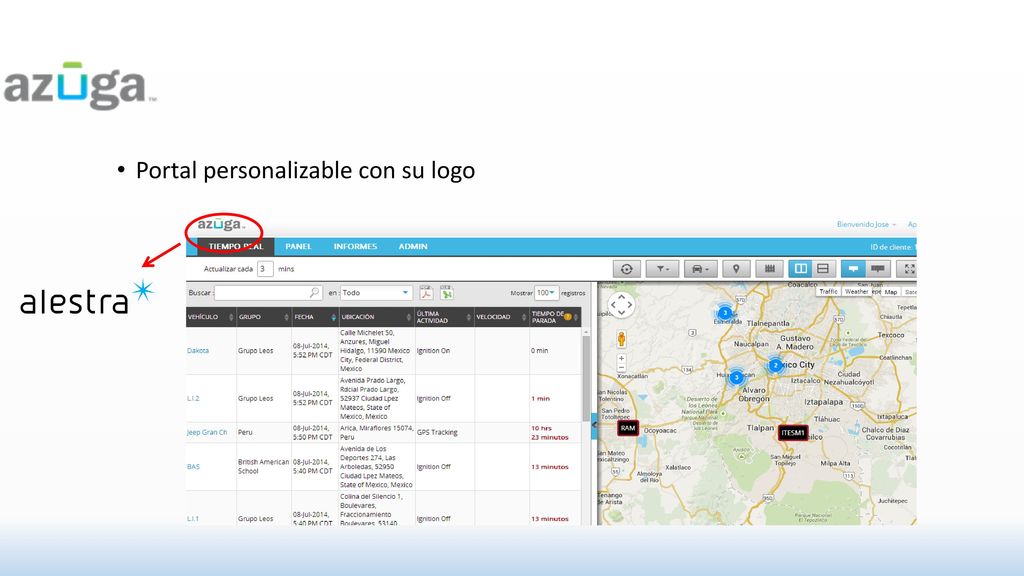1024x576 pixels.
Task: Click the location pin toolbar icon
Action: 736,268
